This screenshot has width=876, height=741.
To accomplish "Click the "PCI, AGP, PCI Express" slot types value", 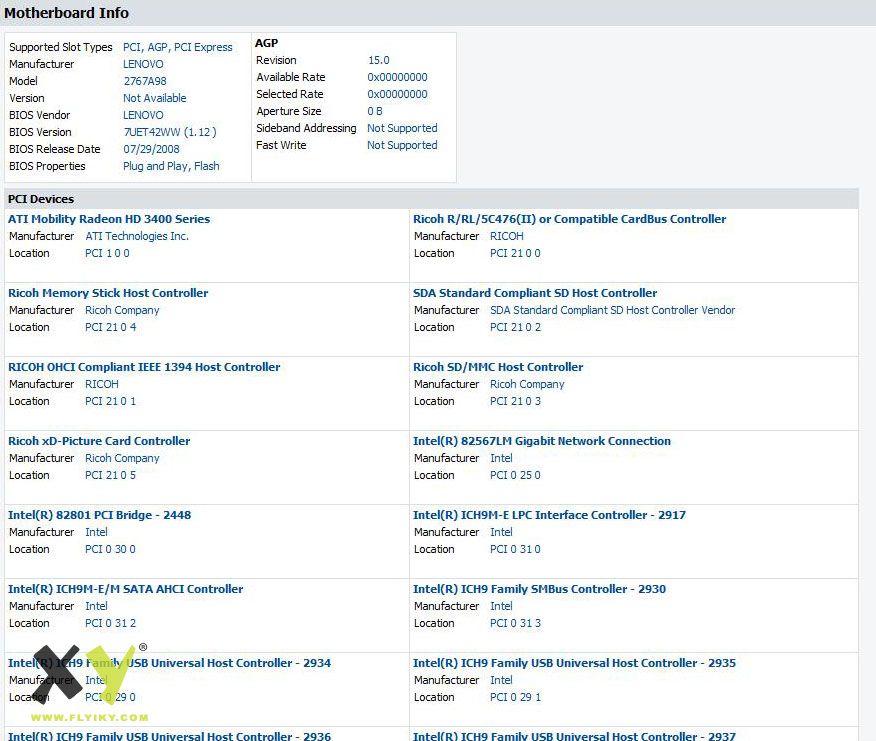I will 178,47.
